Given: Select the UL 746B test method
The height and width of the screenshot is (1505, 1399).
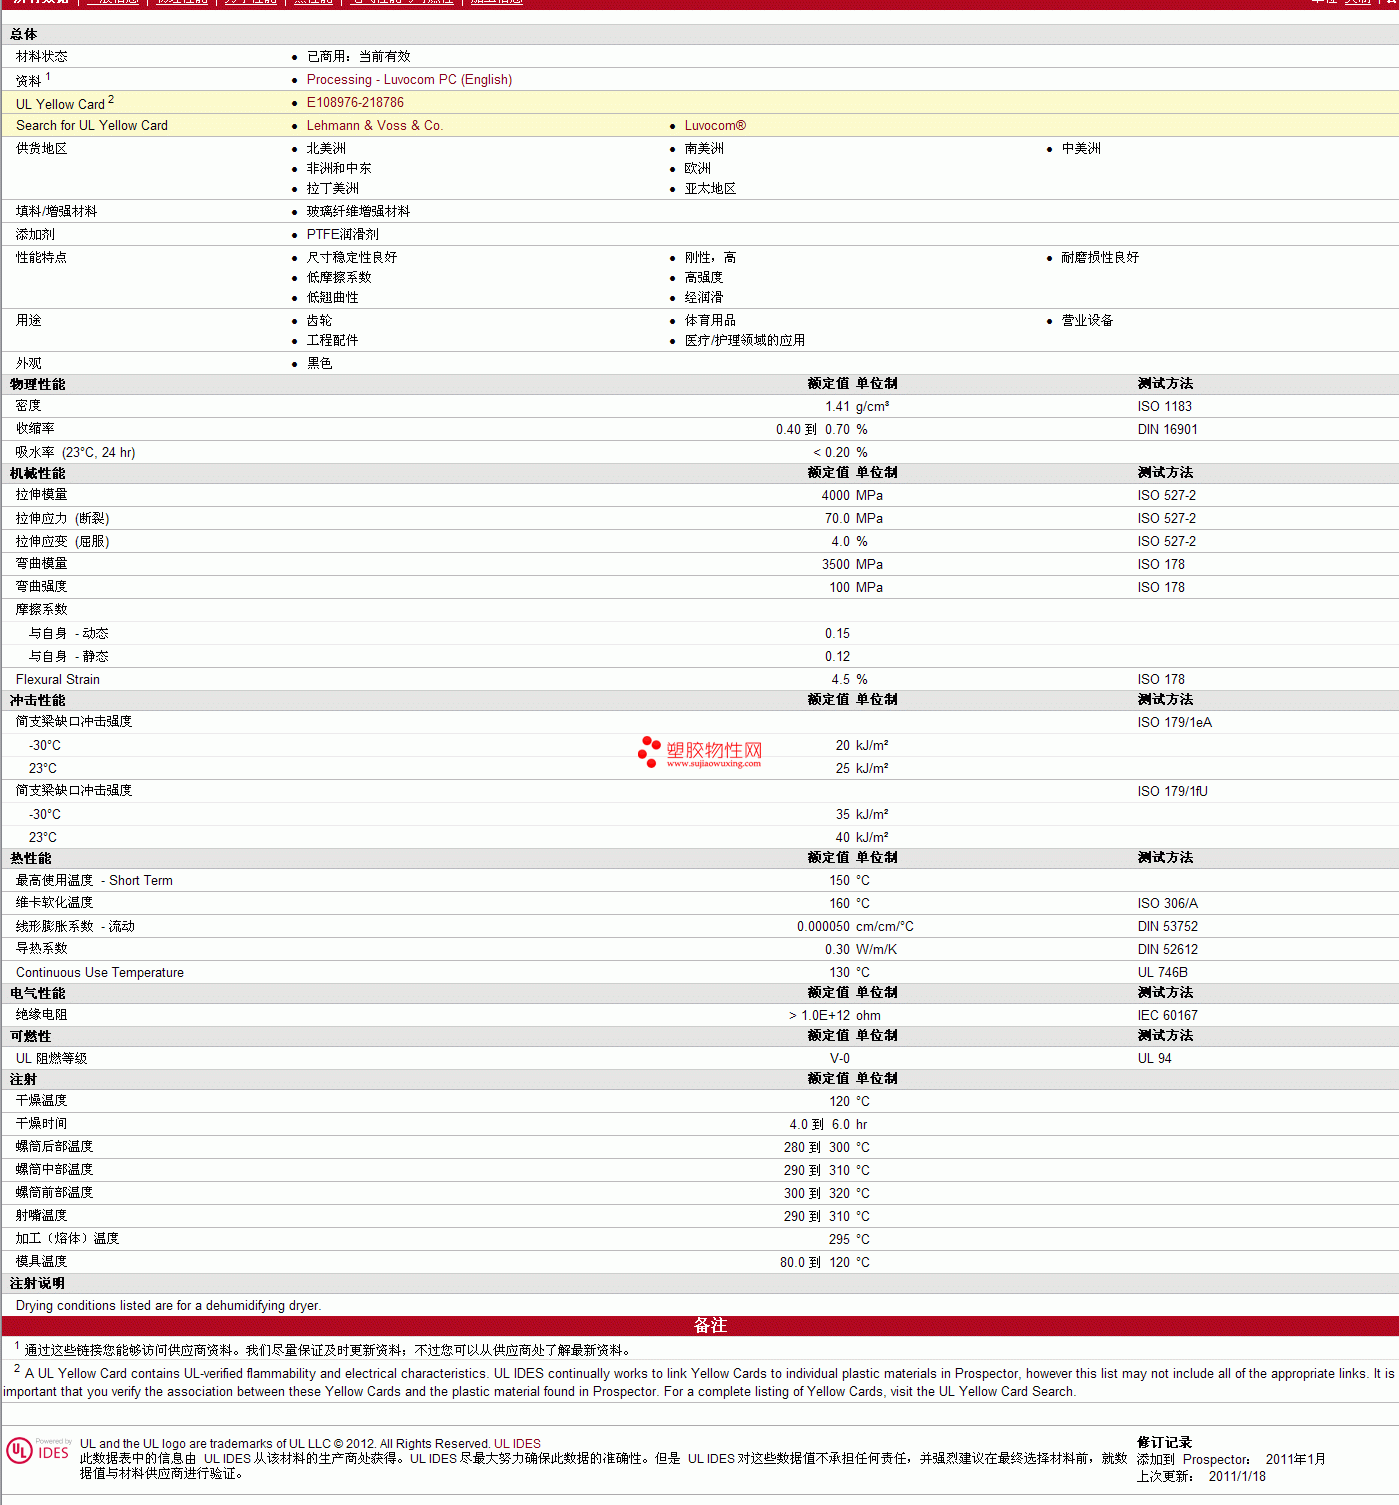Looking at the screenshot, I should point(1163,973).
